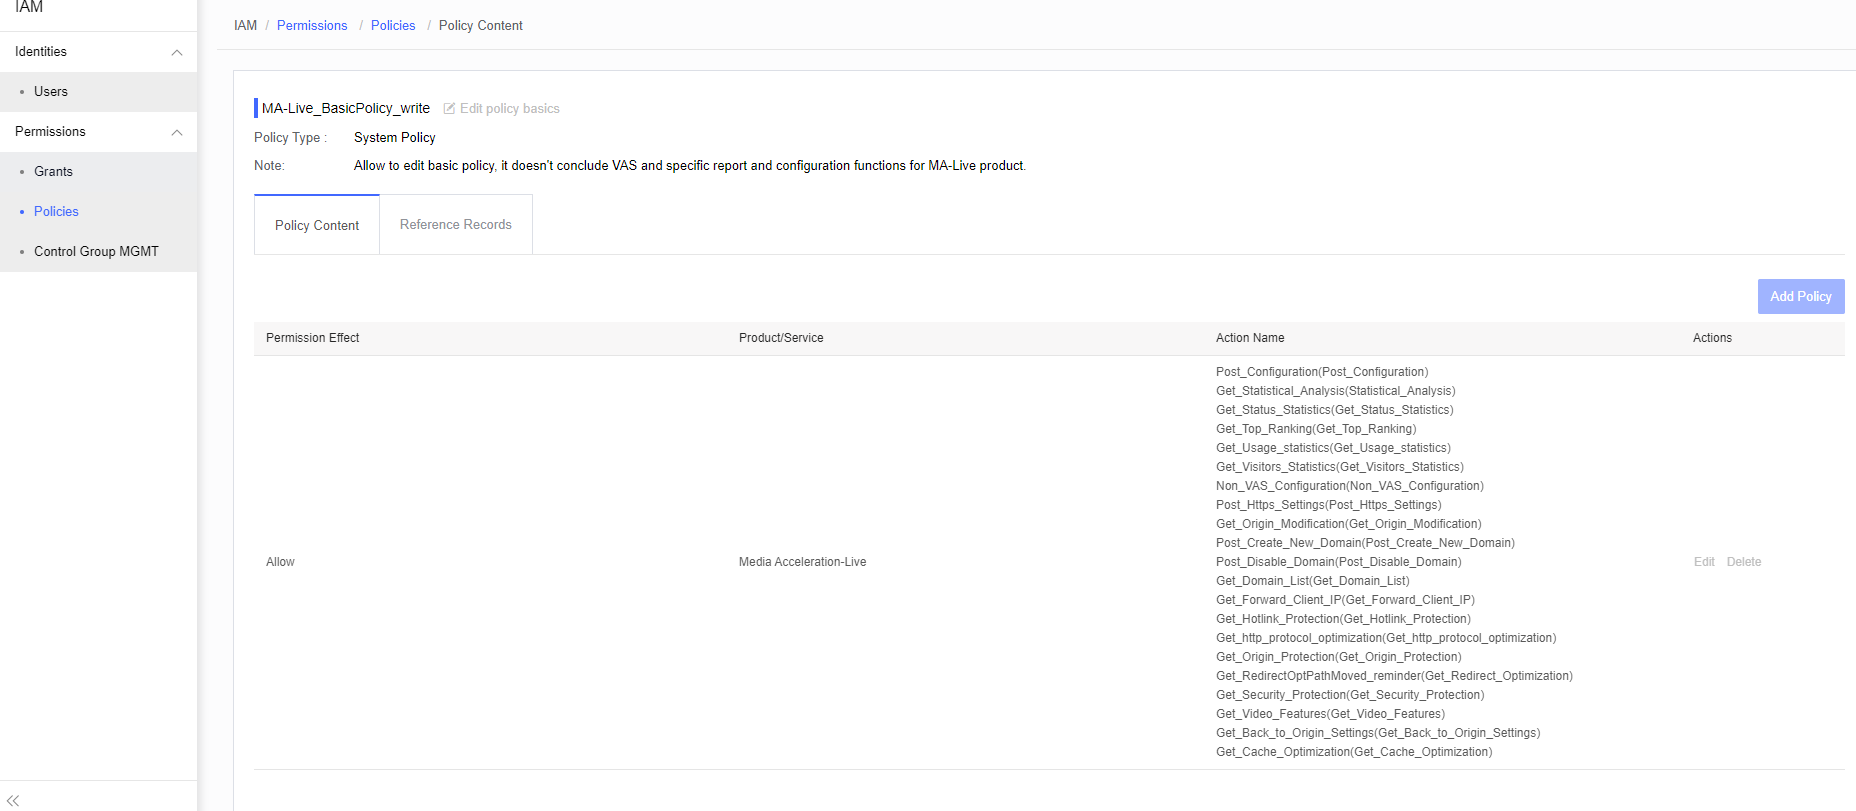1856x811 pixels.
Task: Open Users in the sidebar
Action: 51,92
